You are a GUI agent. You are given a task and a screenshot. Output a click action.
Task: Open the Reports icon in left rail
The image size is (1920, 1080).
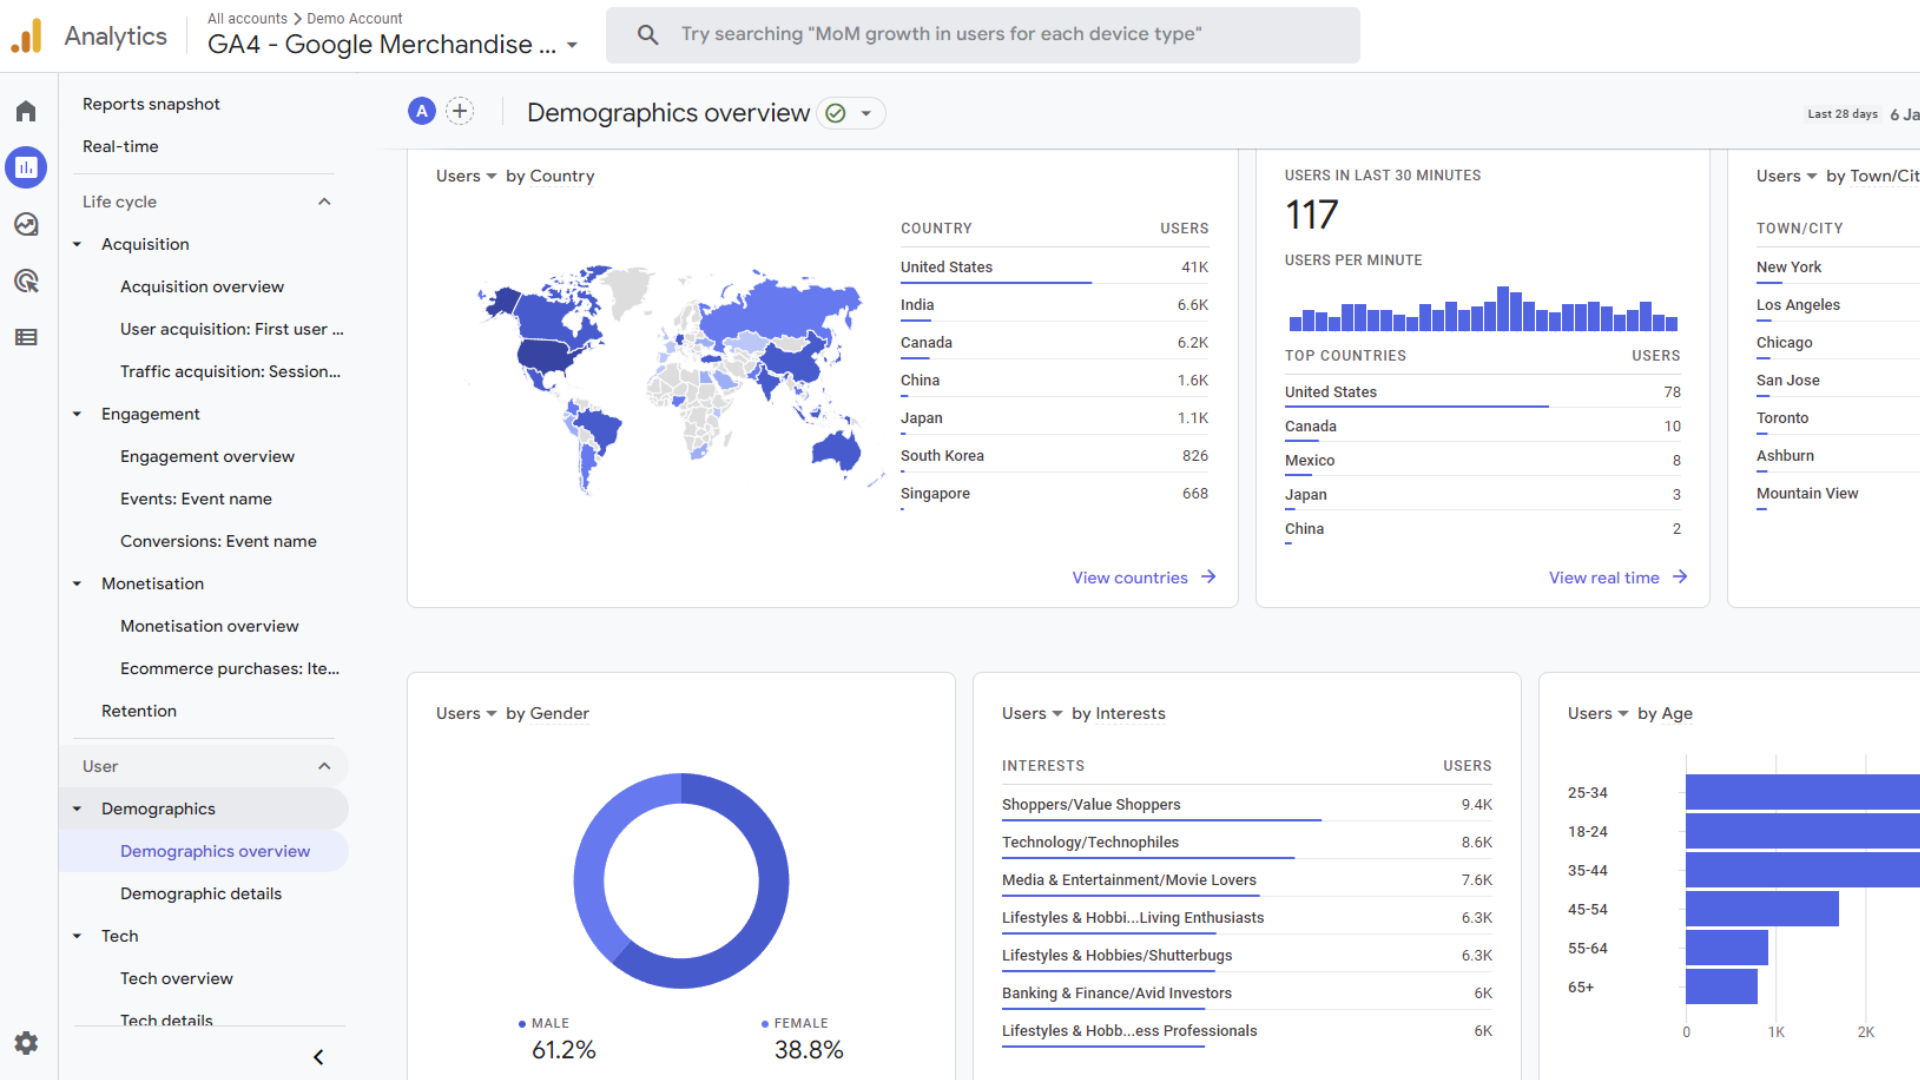click(x=26, y=167)
